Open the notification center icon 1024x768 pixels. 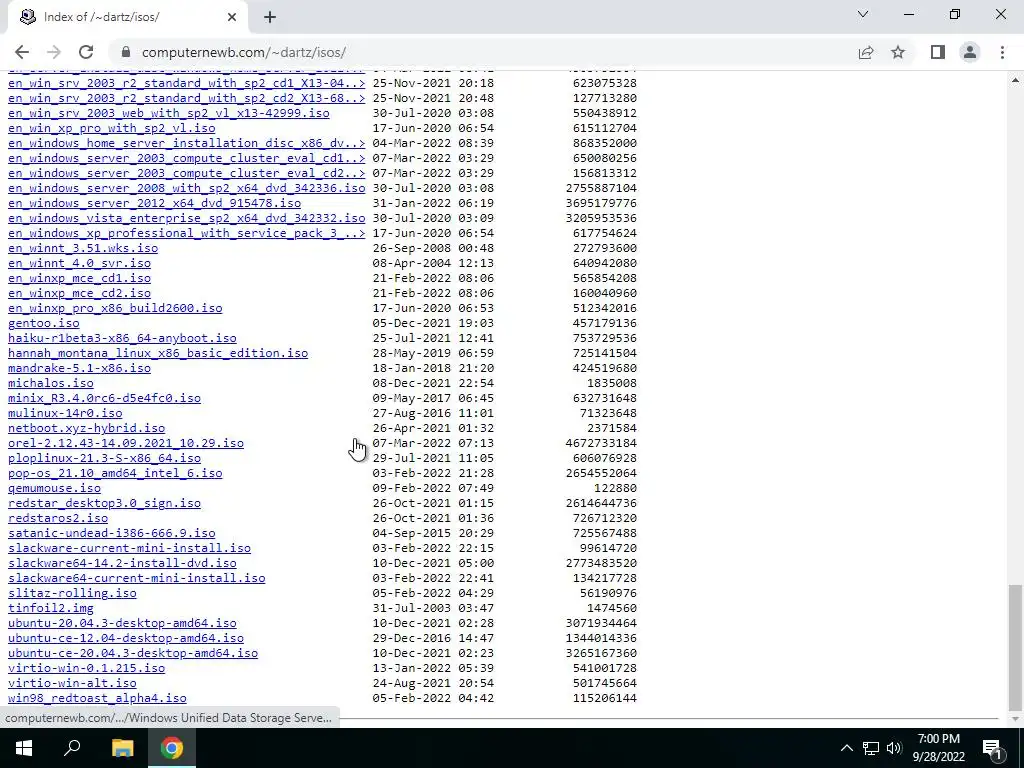pos(992,748)
